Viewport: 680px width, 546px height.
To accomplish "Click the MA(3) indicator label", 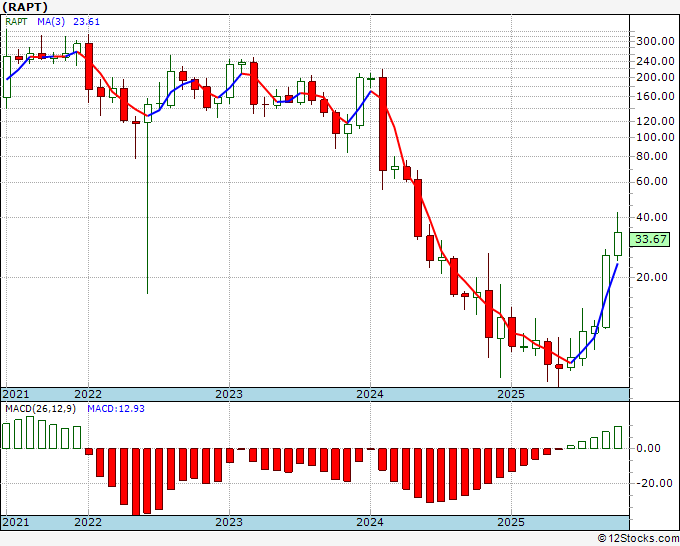I will [51, 22].
